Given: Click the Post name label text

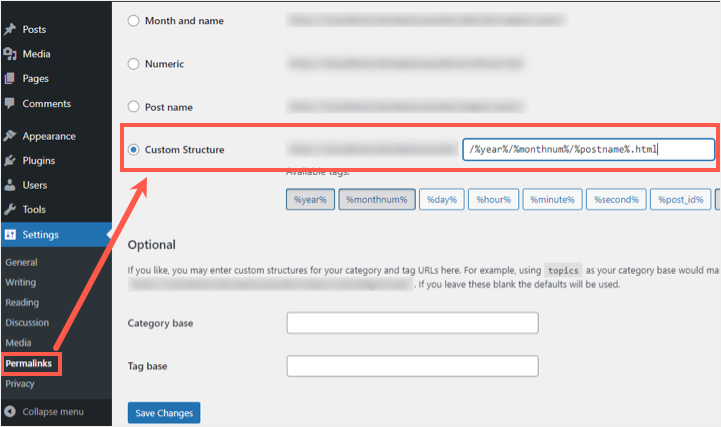Looking at the screenshot, I should tap(169, 107).
